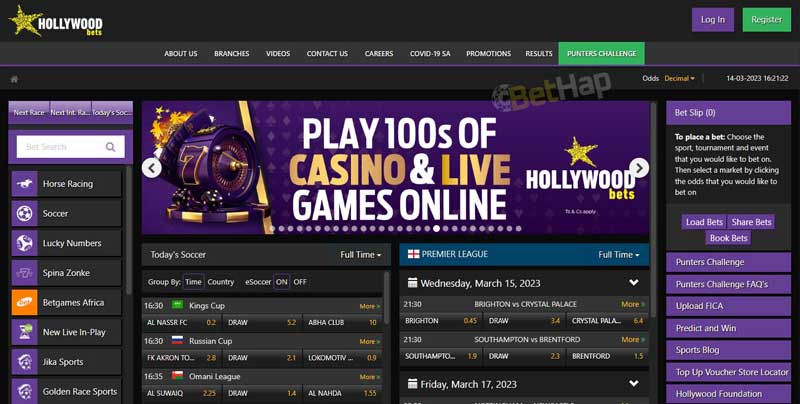Click the Bet Search input field
Screen dimensions: 800x404
point(62,147)
